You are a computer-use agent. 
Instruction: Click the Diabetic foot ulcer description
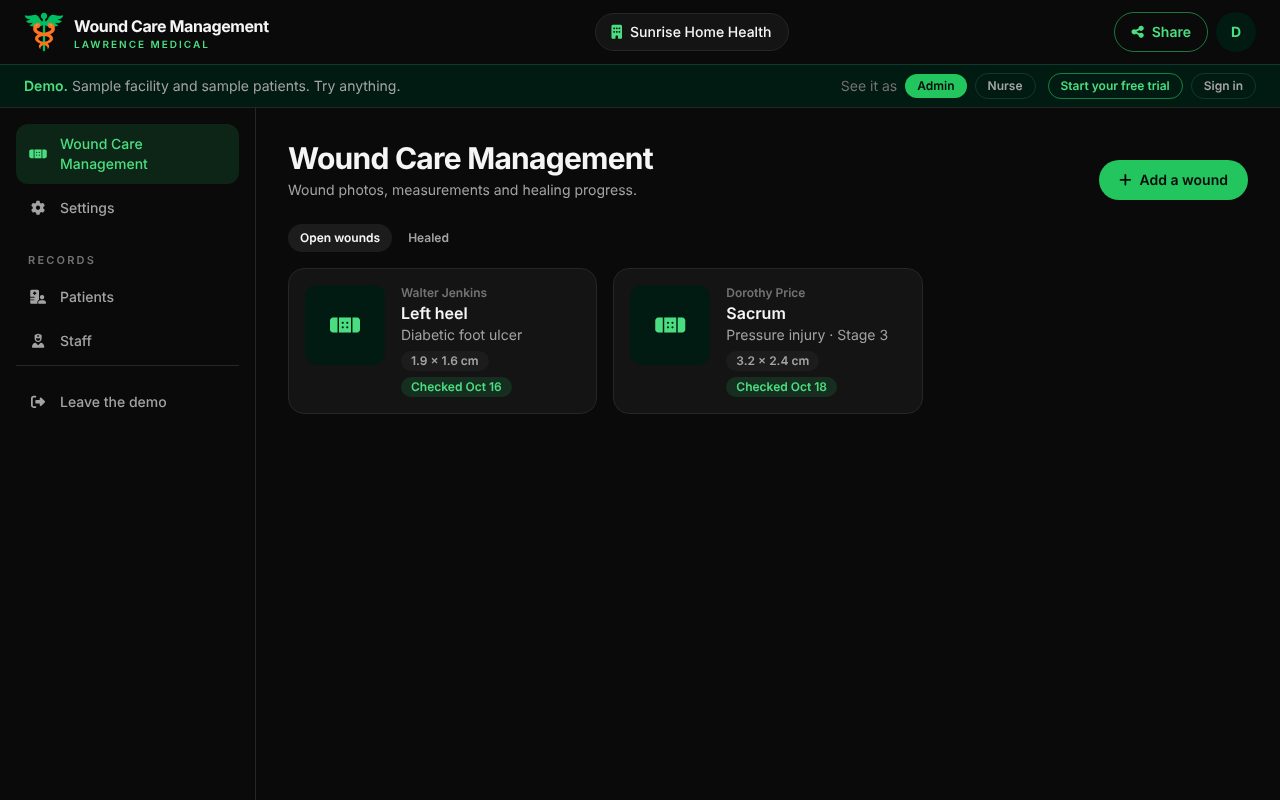(x=462, y=335)
